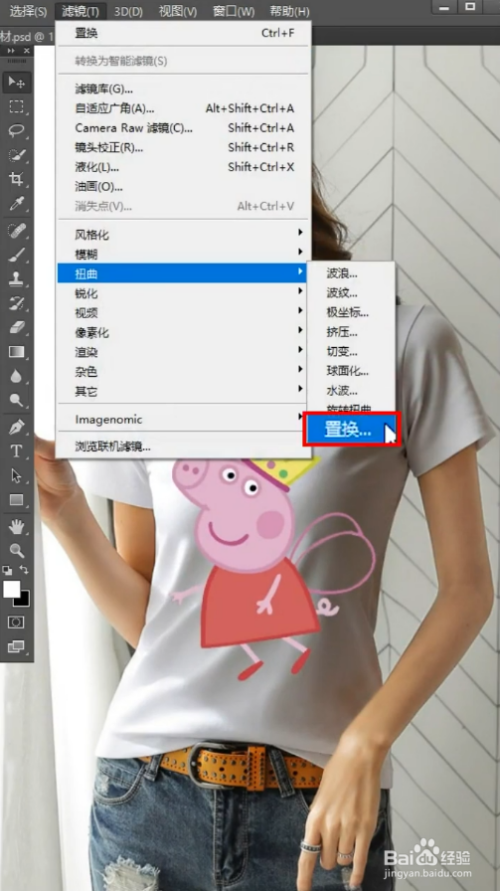Open the foreground color picker
The width and height of the screenshot is (500, 891).
click(x=11, y=589)
